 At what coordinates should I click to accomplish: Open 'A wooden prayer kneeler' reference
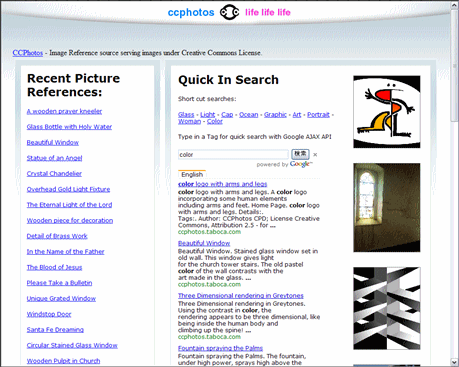(64, 111)
